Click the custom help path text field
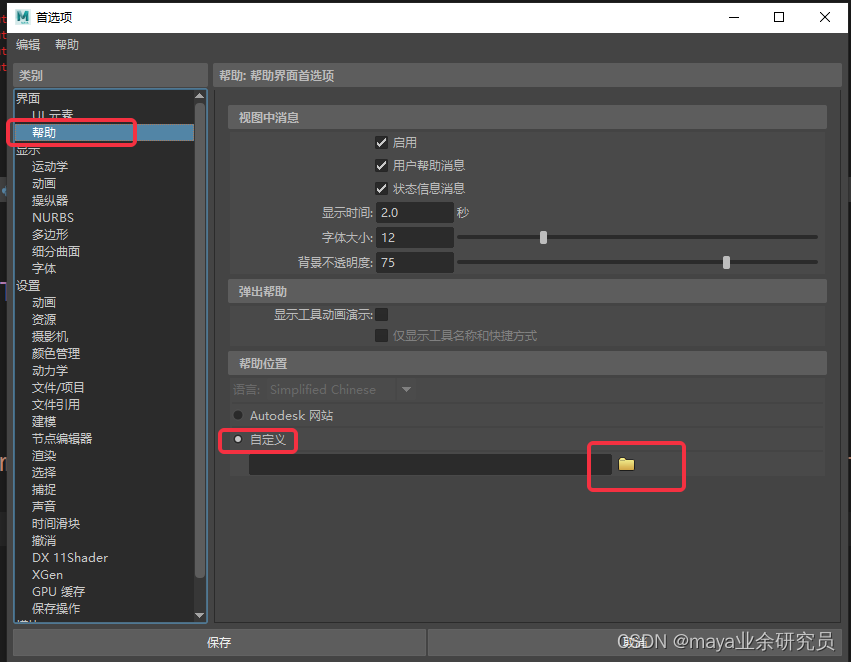 tap(430, 464)
